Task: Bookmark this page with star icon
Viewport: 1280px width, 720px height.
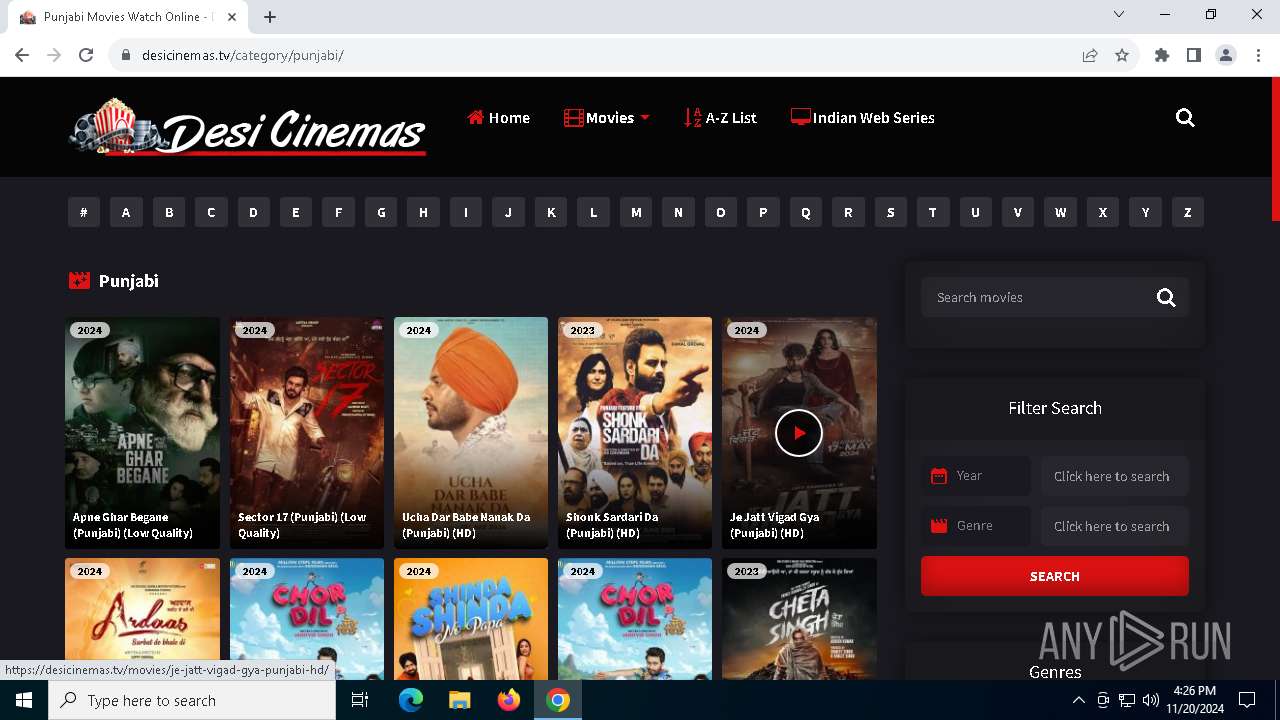Action: pos(1122,55)
